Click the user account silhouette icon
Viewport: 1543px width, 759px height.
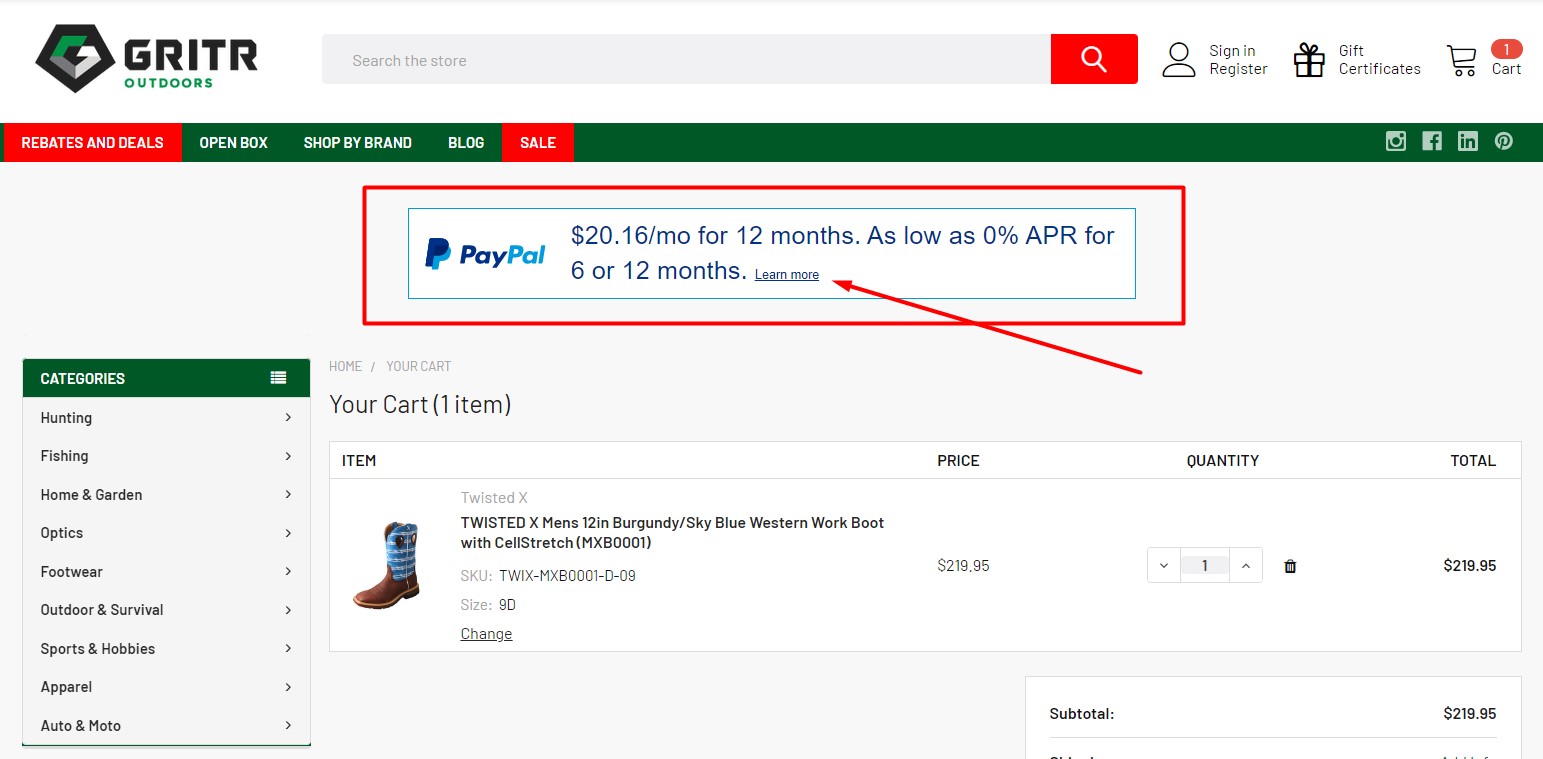tap(1179, 60)
